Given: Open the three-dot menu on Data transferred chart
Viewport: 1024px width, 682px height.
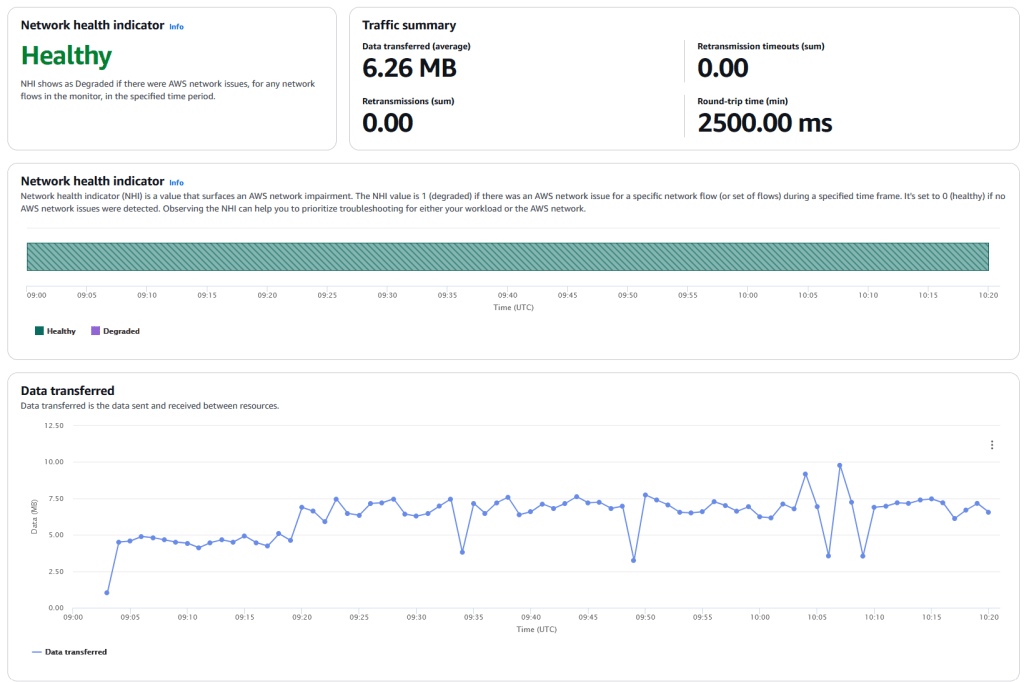Looking at the screenshot, I should click(x=991, y=445).
